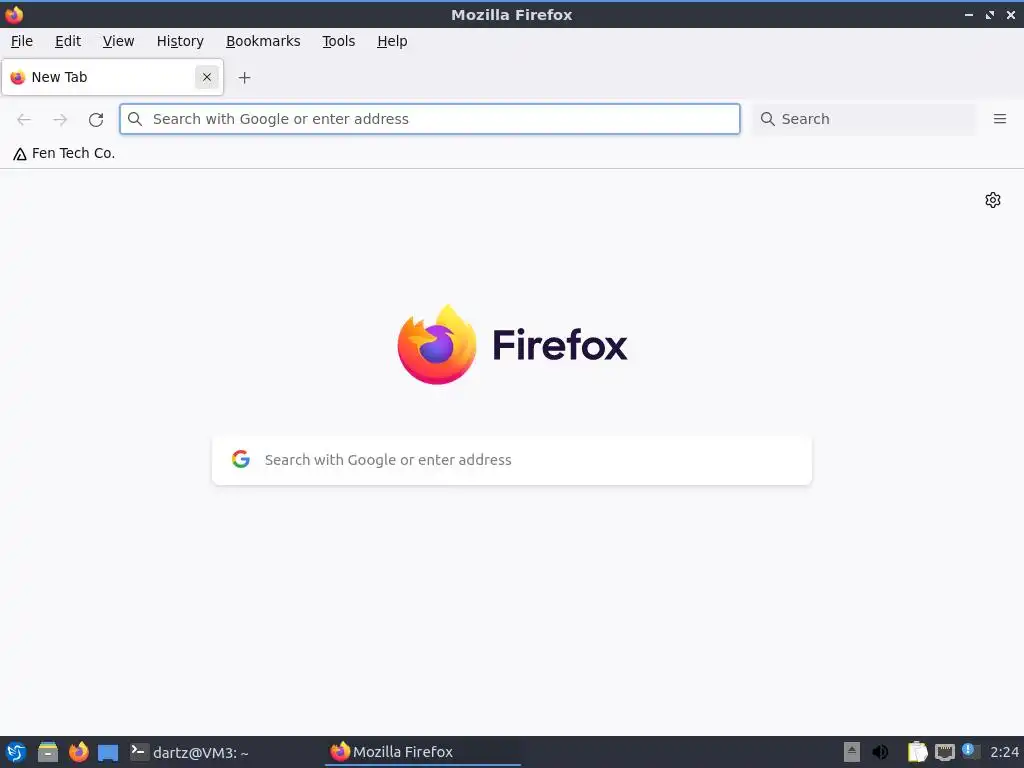Click the forward navigation arrow
The height and width of the screenshot is (768, 1024).
click(60, 119)
